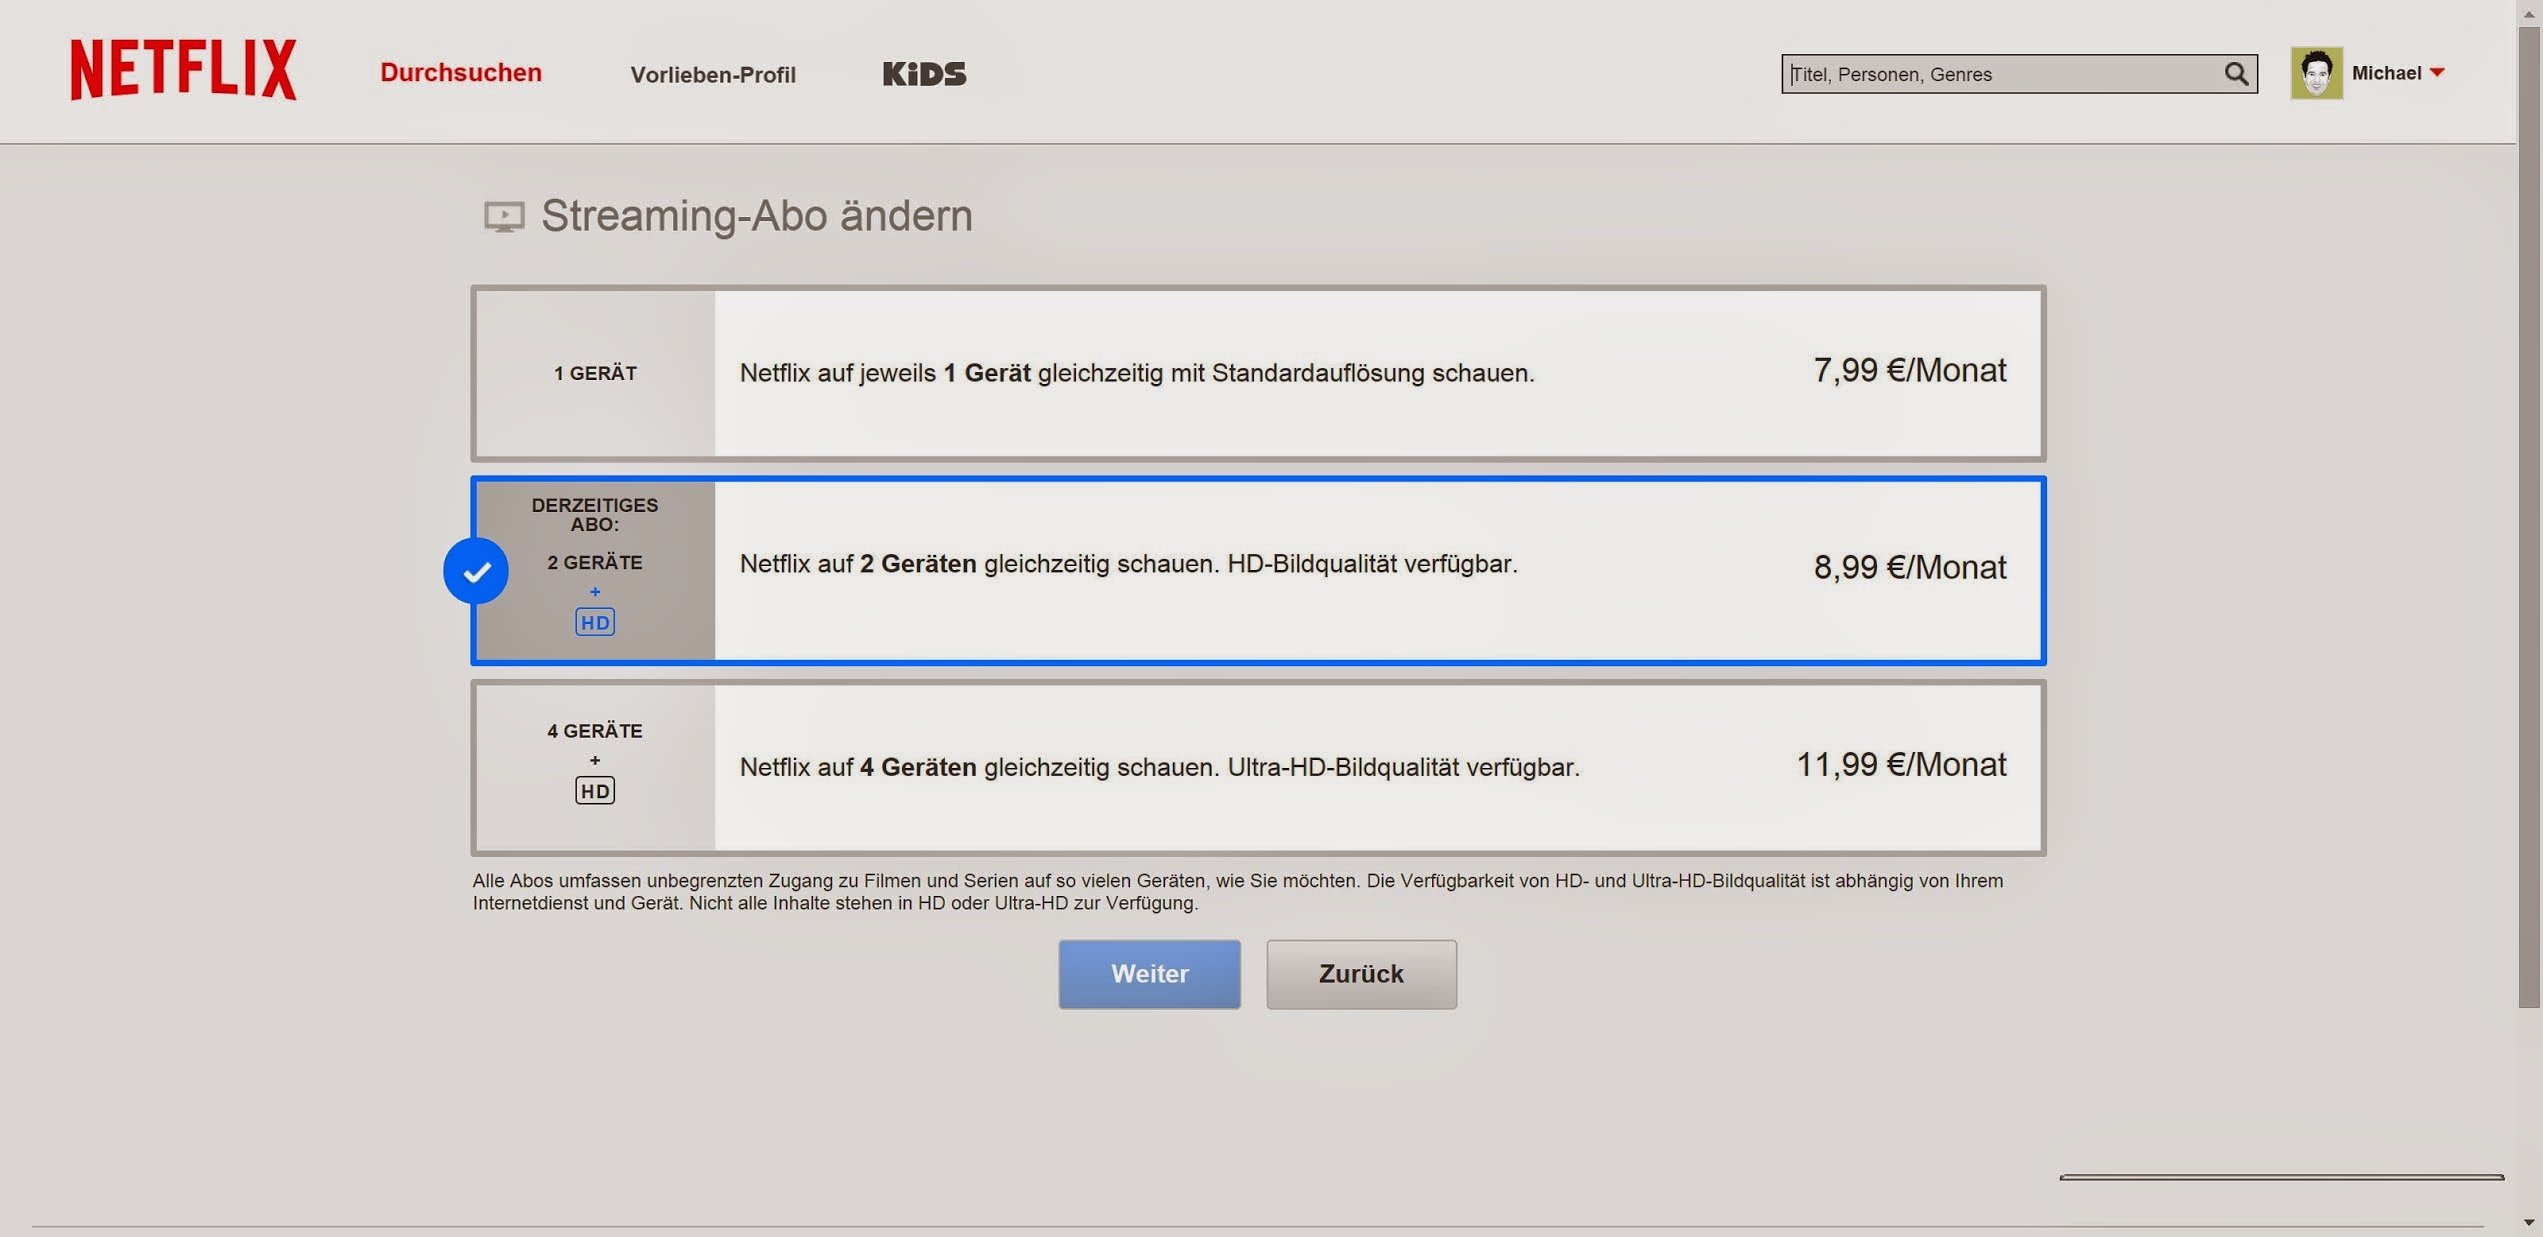Click the blue checkmark circle icon
The height and width of the screenshot is (1237, 2543).
point(476,571)
